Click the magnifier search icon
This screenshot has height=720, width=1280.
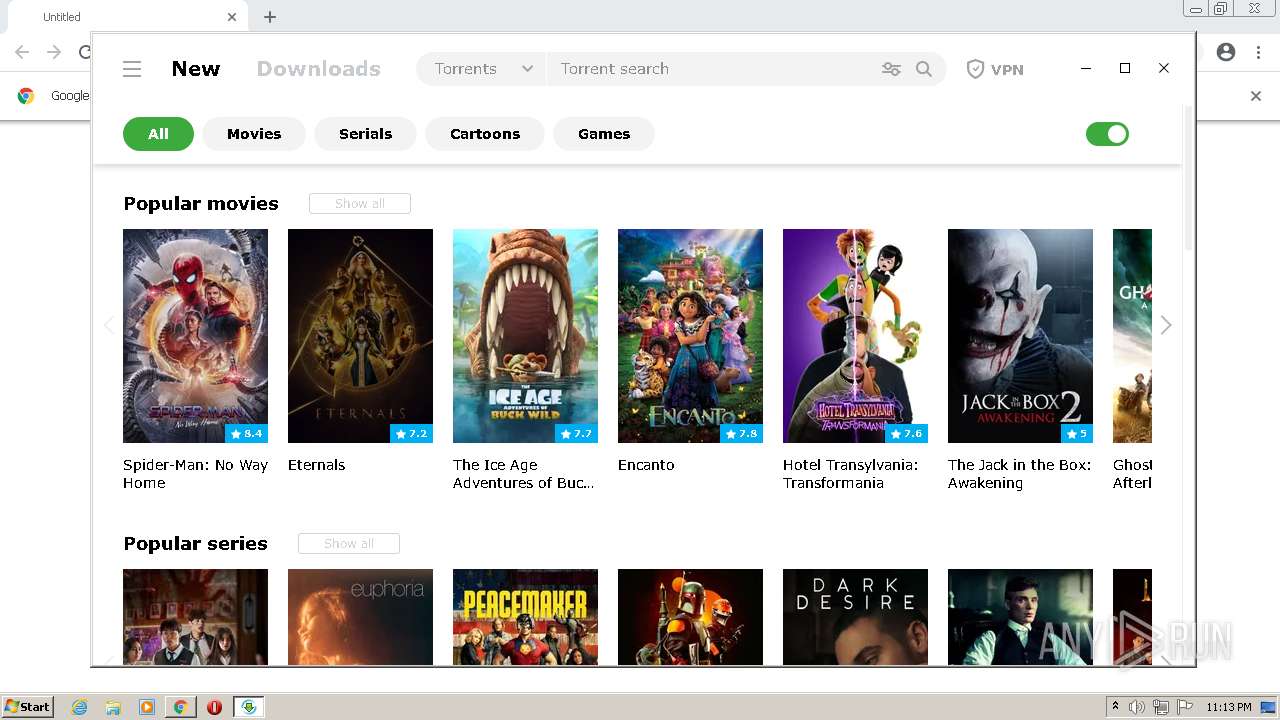coord(924,69)
